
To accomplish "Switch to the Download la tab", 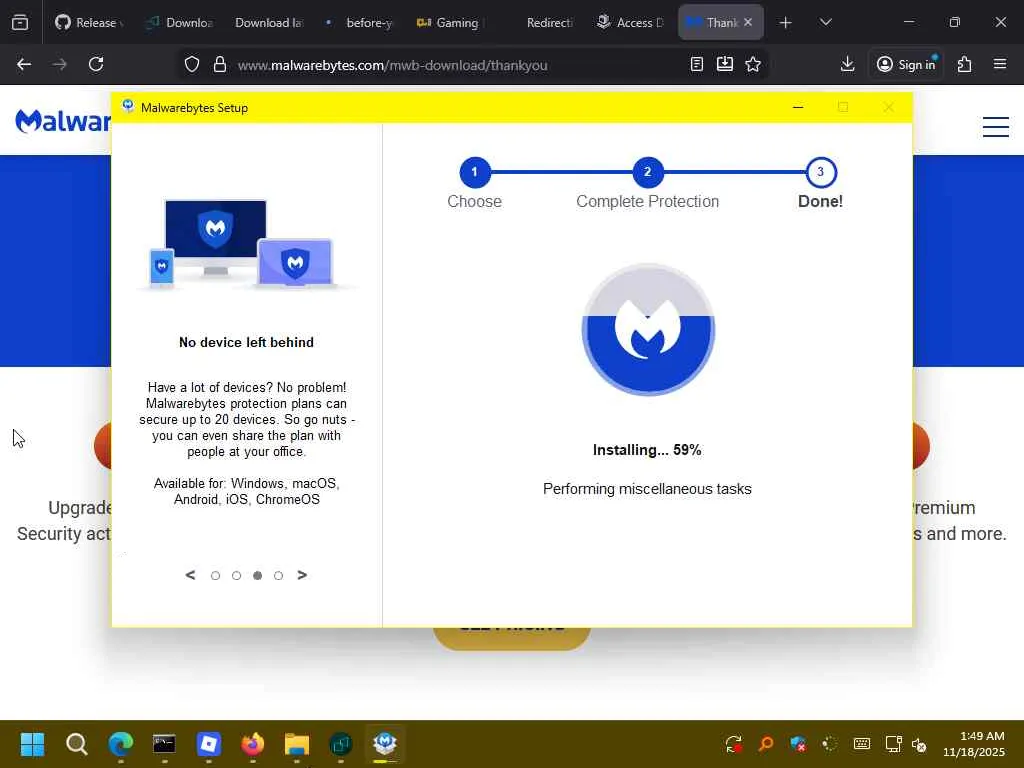I will pos(269,23).
